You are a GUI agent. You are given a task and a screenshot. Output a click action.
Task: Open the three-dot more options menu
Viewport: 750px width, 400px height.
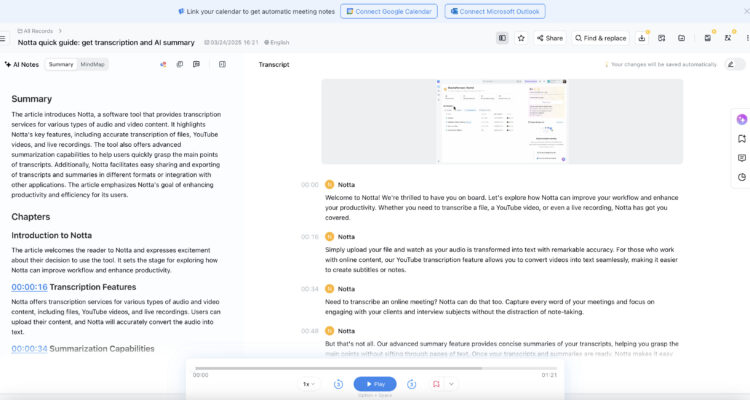(747, 38)
